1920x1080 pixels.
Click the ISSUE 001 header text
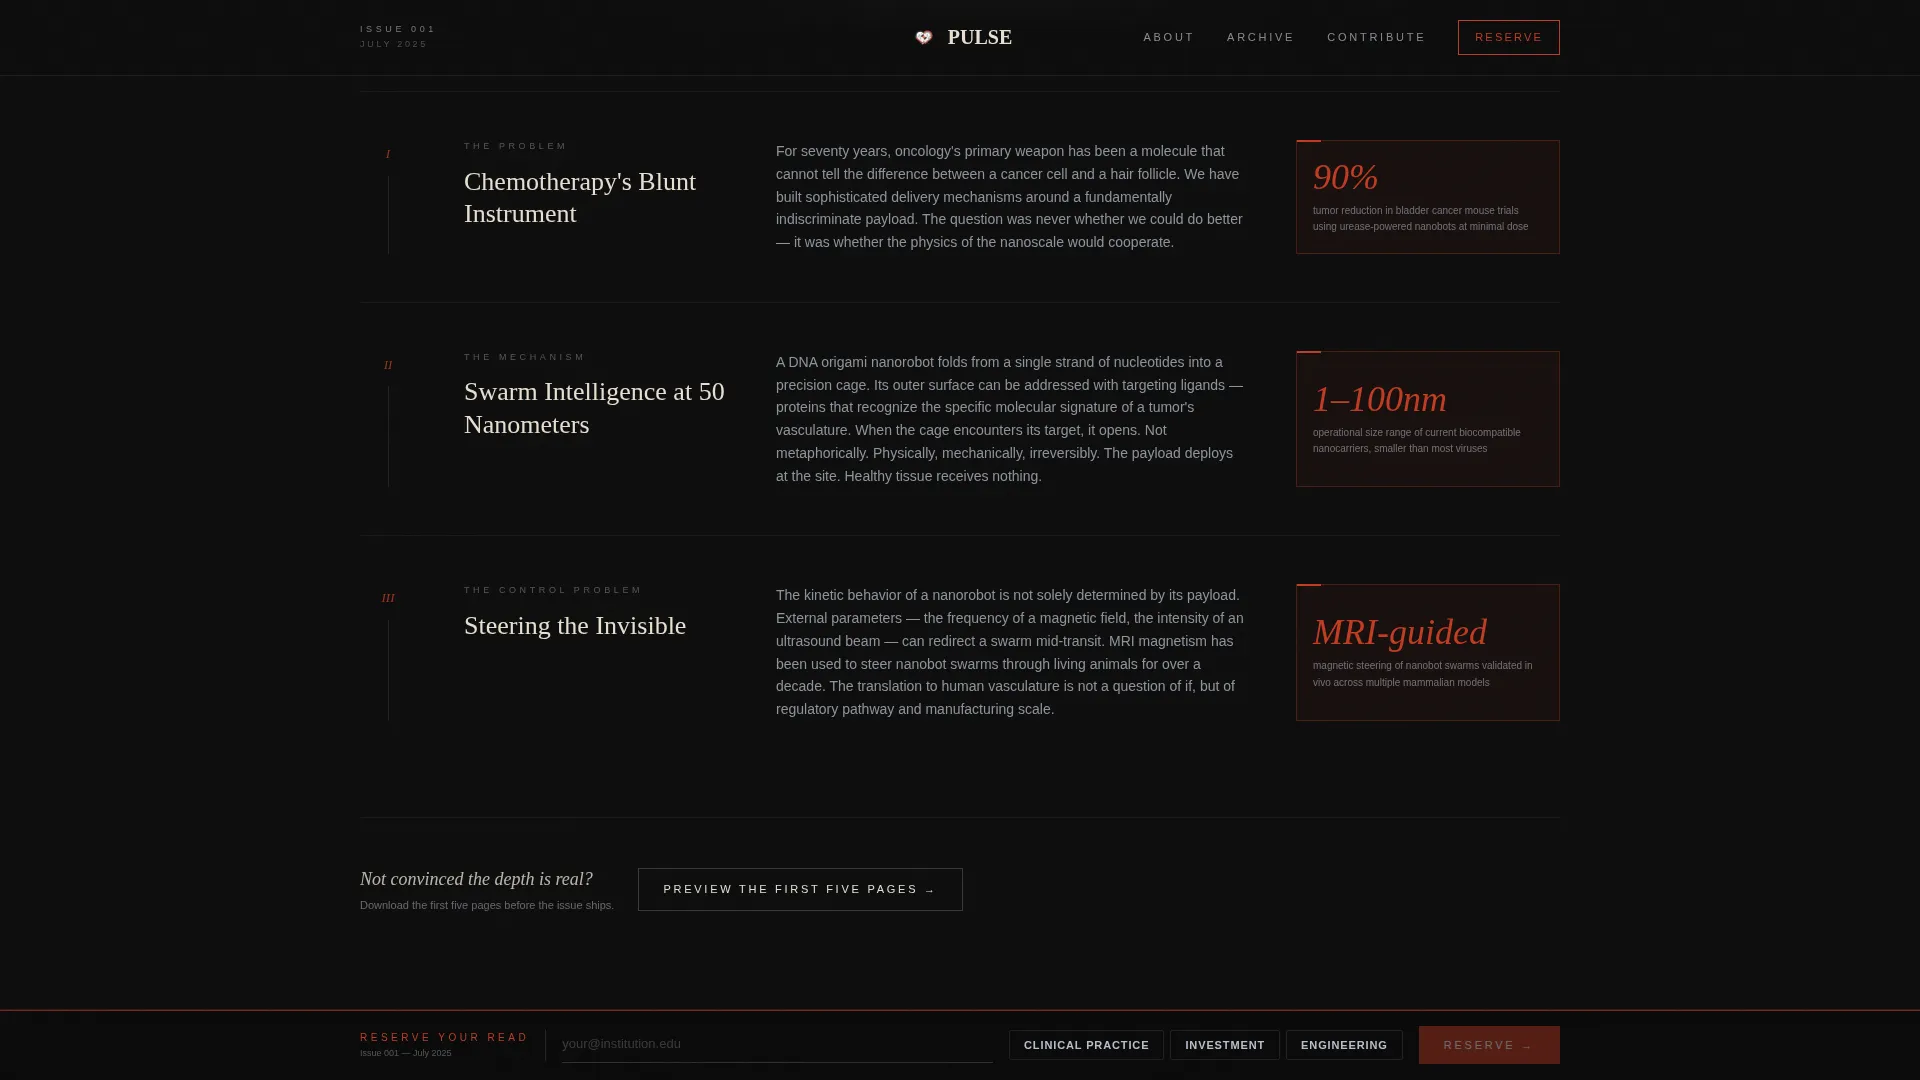398,29
